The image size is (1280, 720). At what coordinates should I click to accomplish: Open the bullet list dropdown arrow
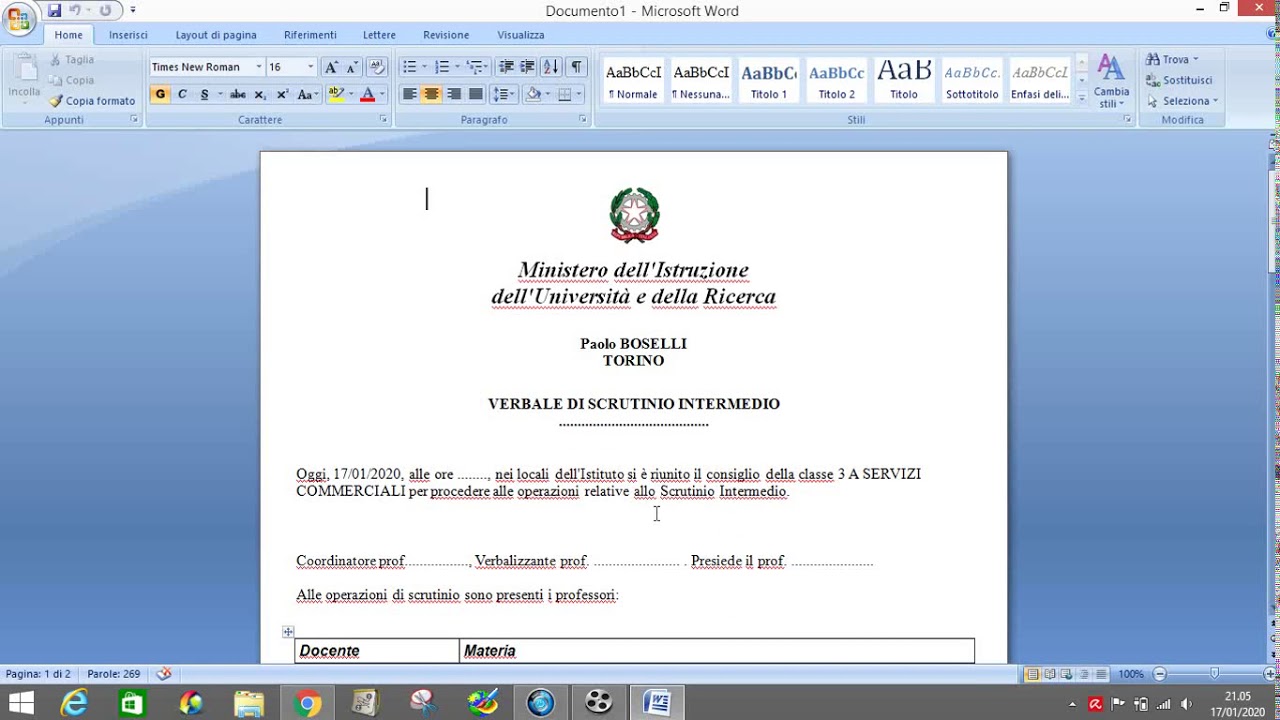pos(424,67)
